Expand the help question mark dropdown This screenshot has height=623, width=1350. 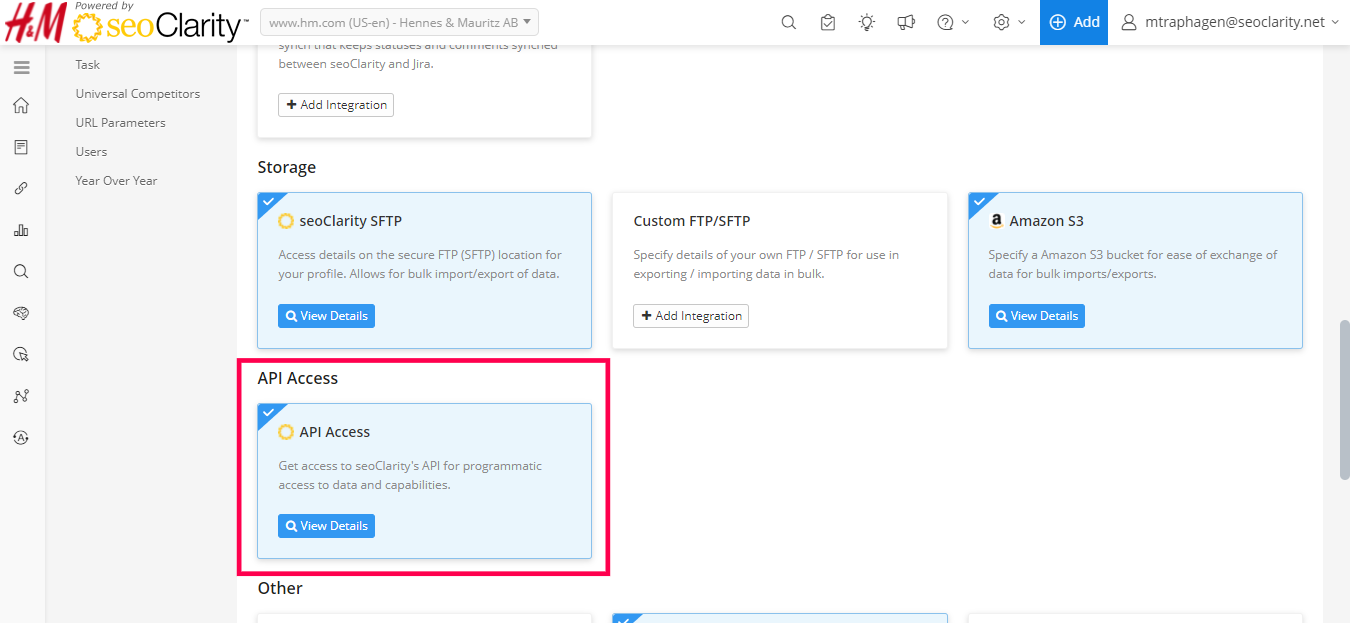[x=953, y=22]
